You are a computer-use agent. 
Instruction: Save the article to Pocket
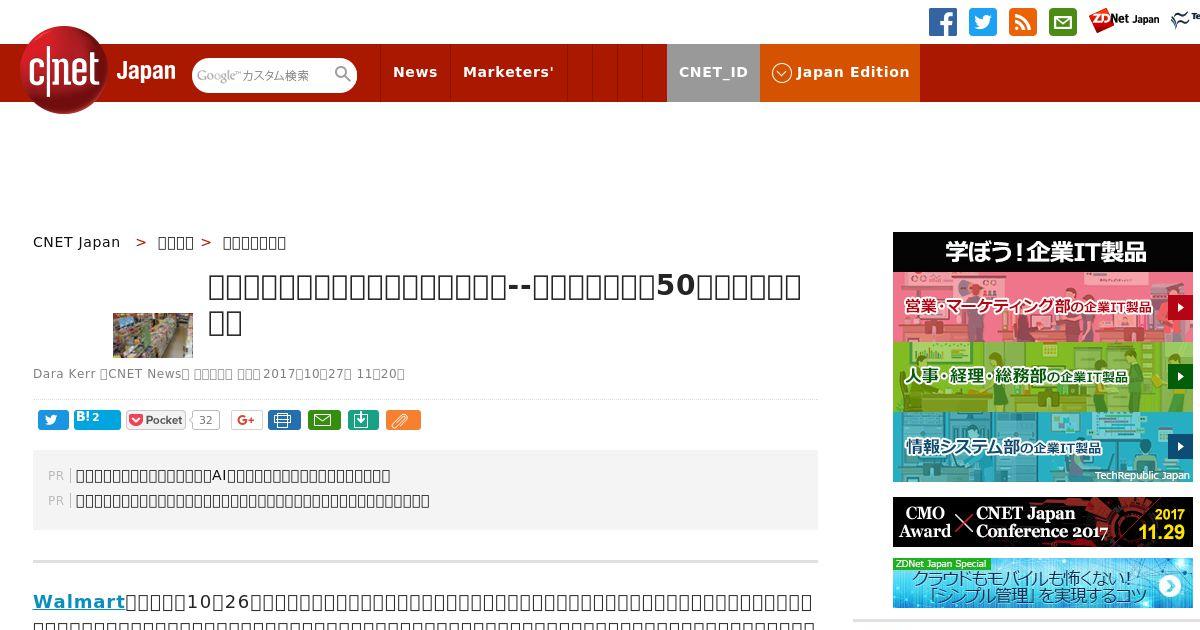point(156,420)
